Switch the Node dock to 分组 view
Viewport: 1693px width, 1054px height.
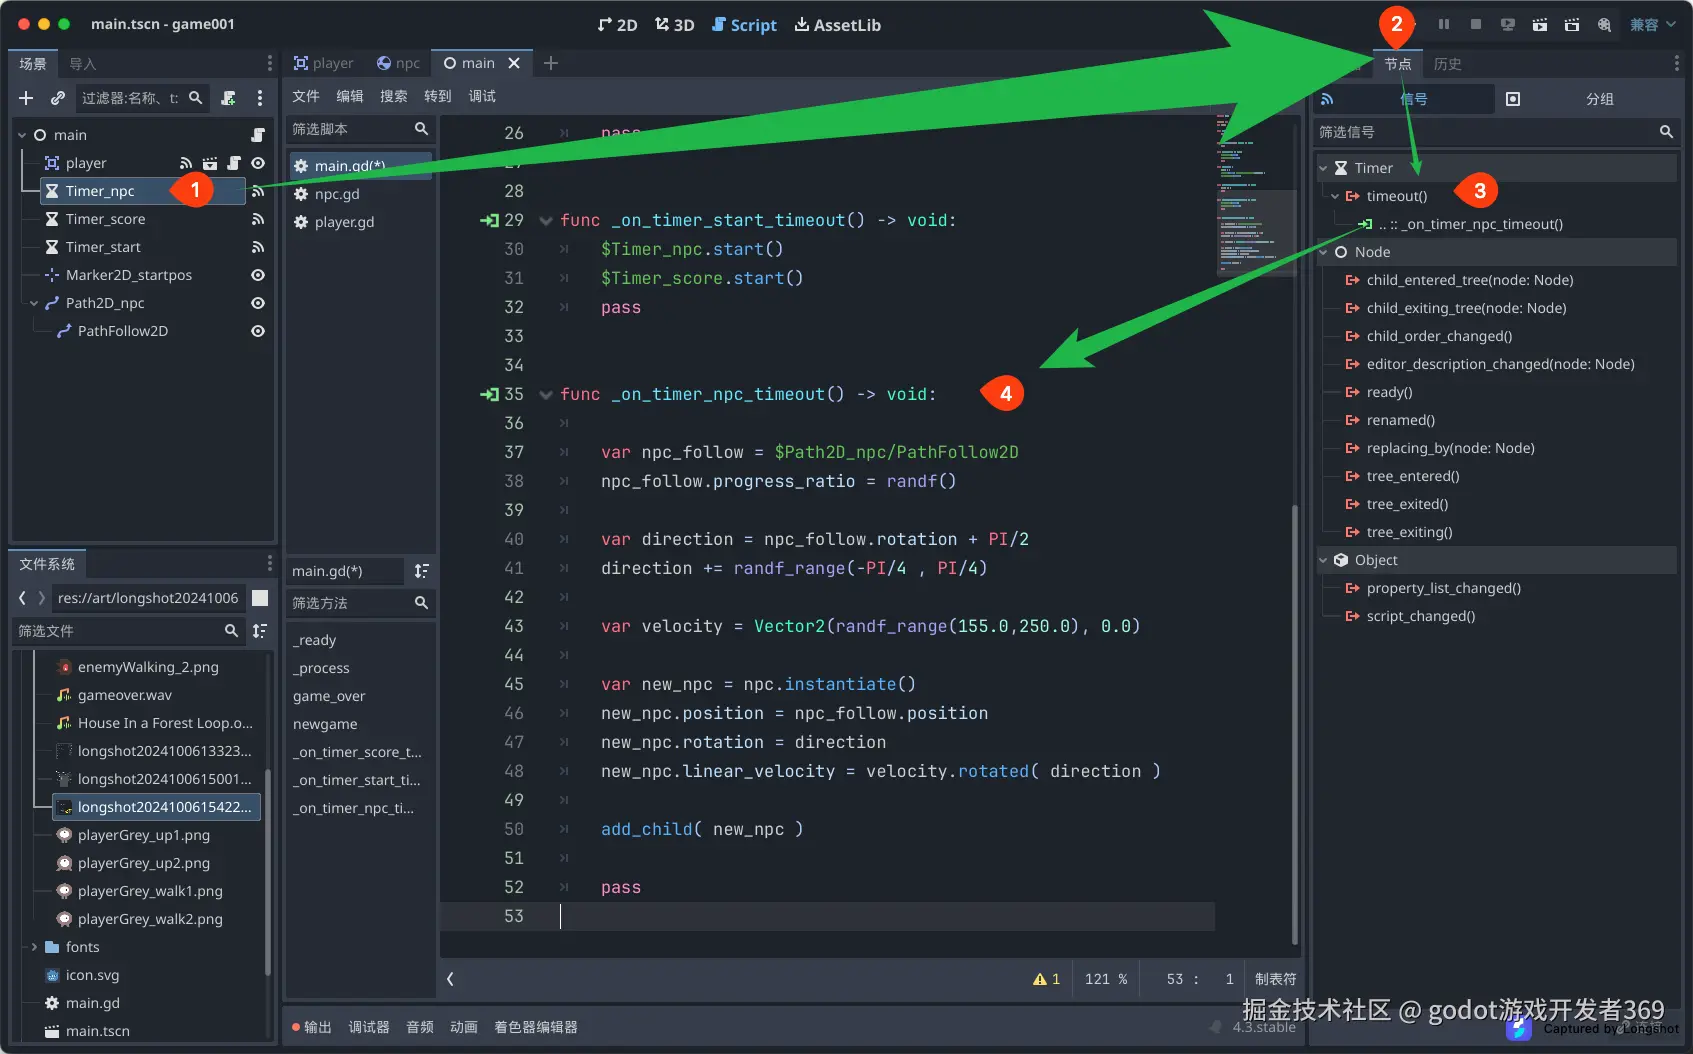pyautogui.click(x=1588, y=99)
